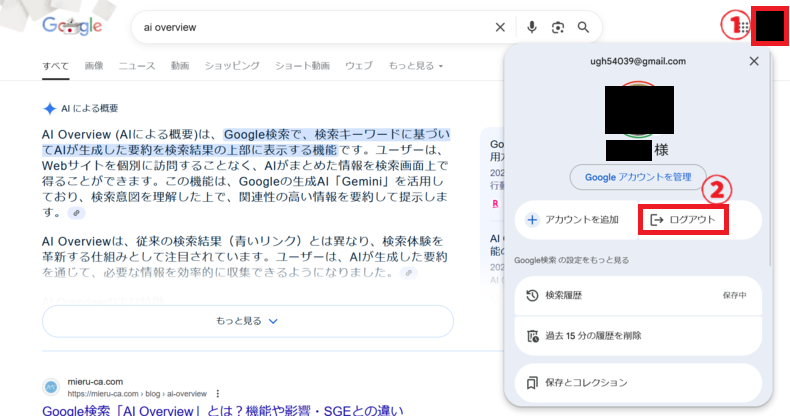
Task: Click アカウントを追加 button
Action: pyautogui.click(x=576, y=220)
